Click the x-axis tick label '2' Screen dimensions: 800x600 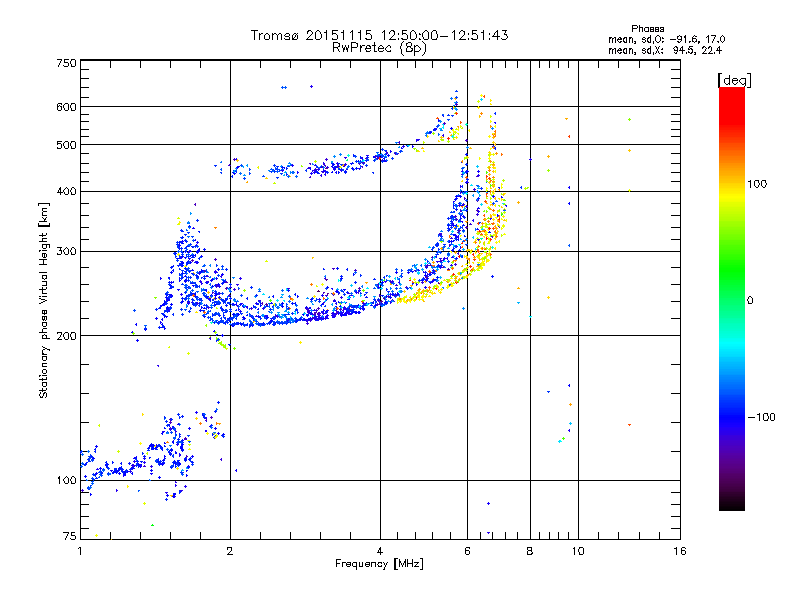(x=230, y=551)
